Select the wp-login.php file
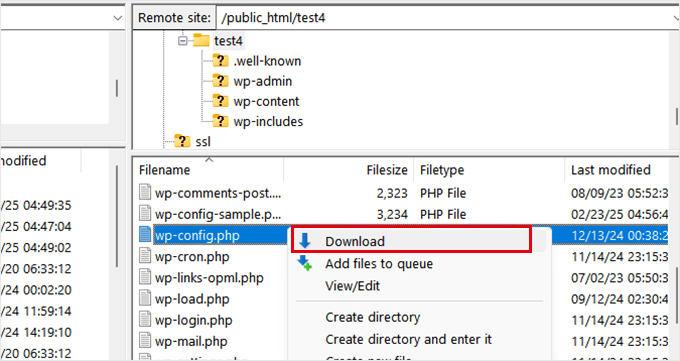680x361 pixels. (x=194, y=321)
